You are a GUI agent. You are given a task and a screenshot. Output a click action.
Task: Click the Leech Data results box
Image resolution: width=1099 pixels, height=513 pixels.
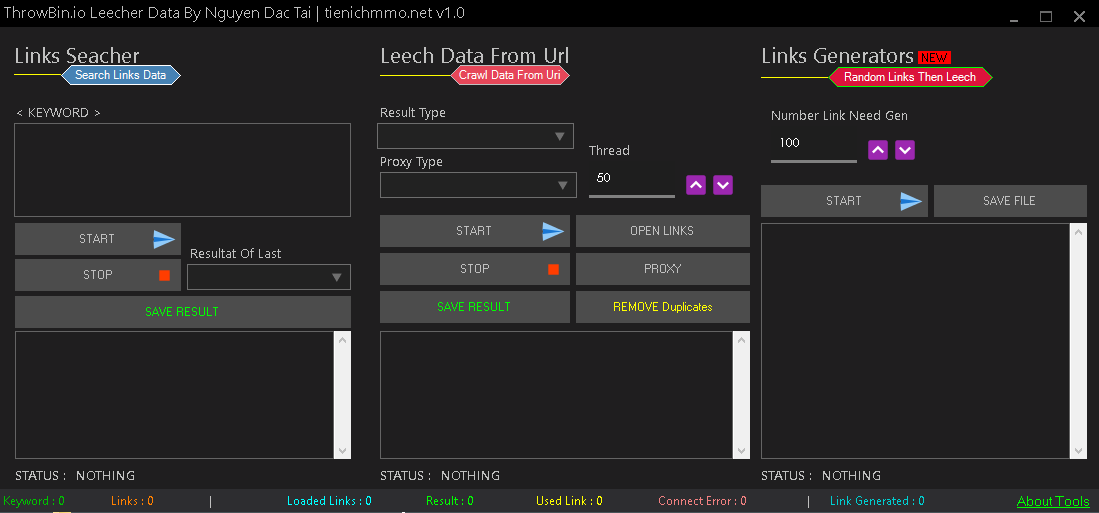pyautogui.click(x=557, y=395)
